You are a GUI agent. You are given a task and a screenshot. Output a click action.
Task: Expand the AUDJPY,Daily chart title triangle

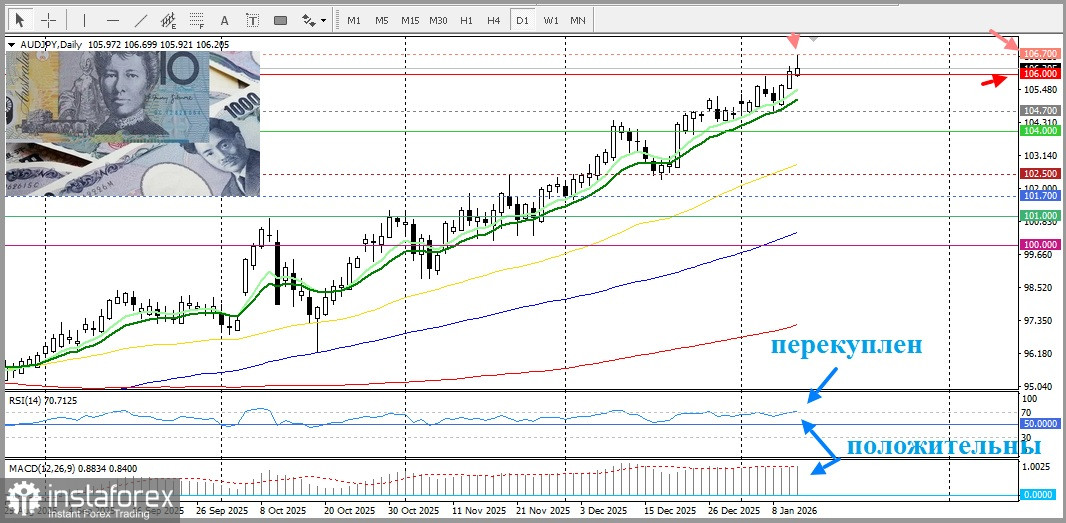(x=11, y=45)
